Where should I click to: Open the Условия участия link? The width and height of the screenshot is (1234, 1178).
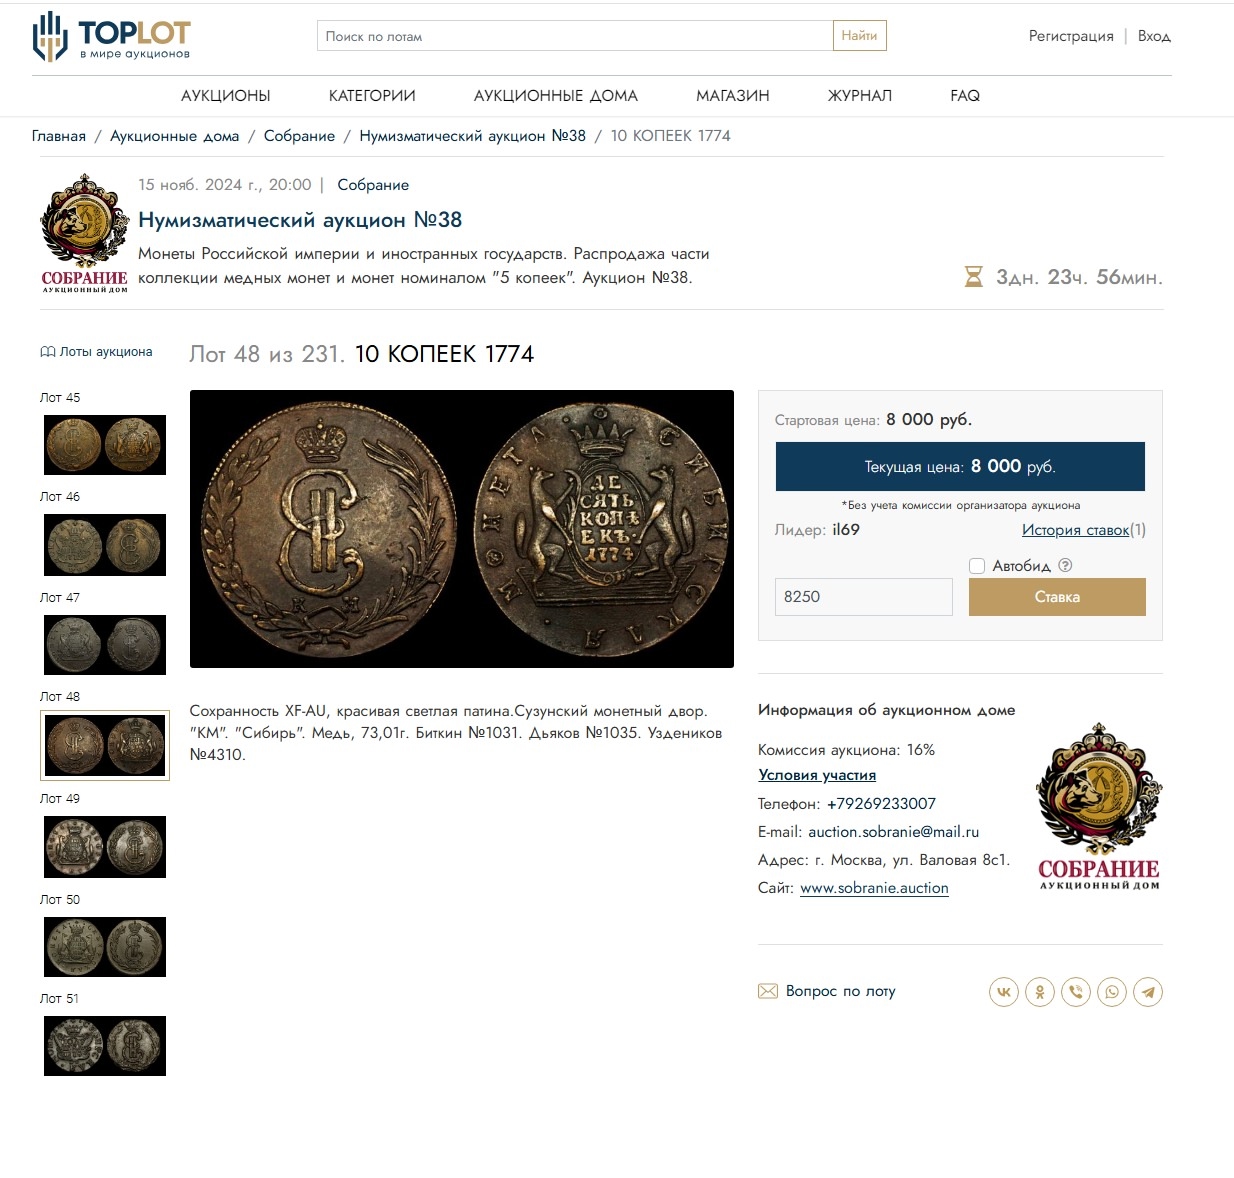817,775
